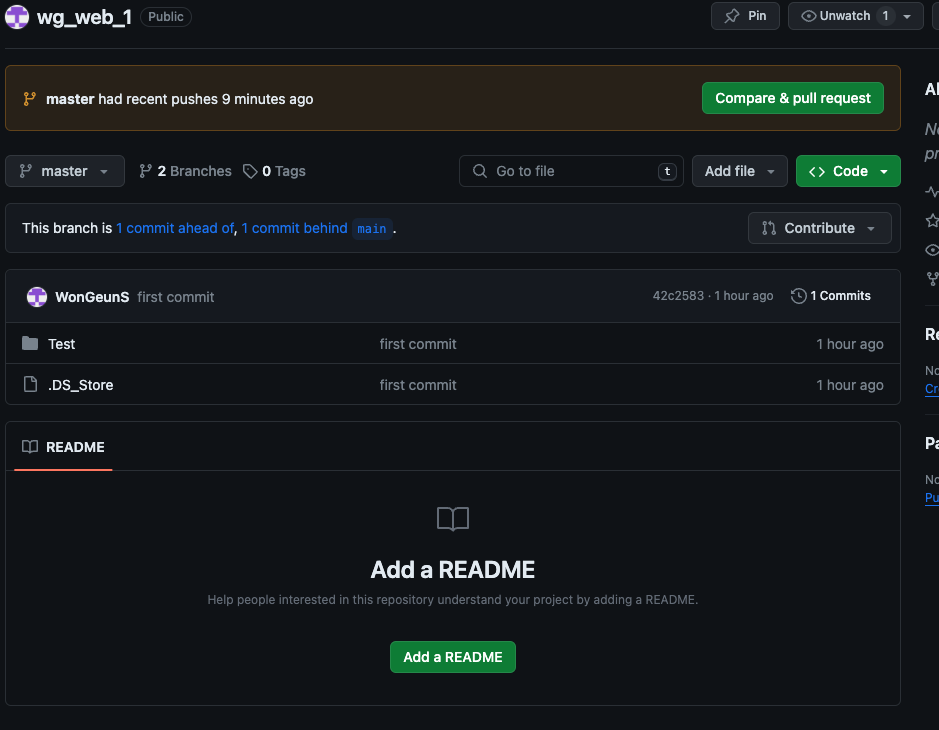Click the t keyboard shortcut hint
939x730 pixels.
tap(667, 171)
